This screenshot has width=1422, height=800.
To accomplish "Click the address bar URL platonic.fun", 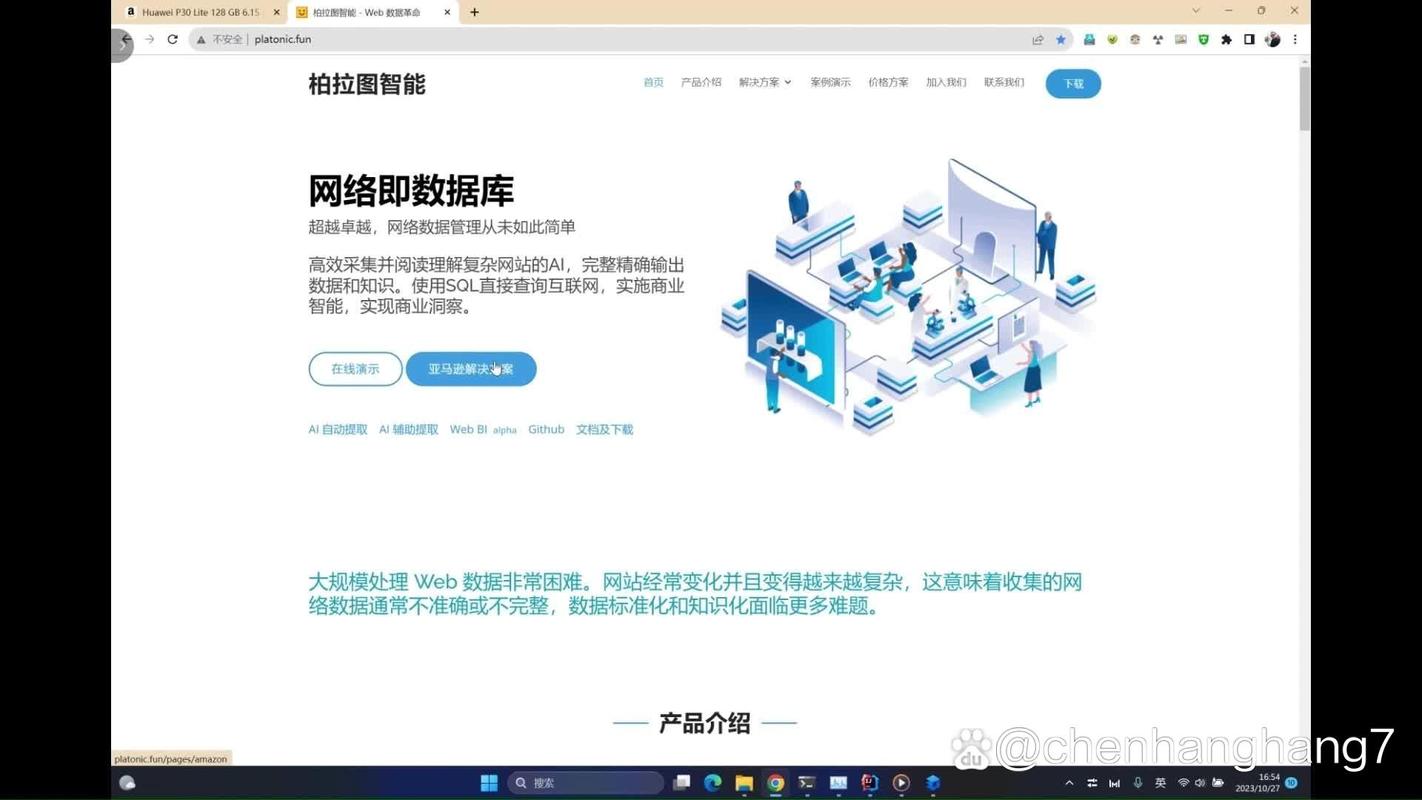I will point(283,40).
